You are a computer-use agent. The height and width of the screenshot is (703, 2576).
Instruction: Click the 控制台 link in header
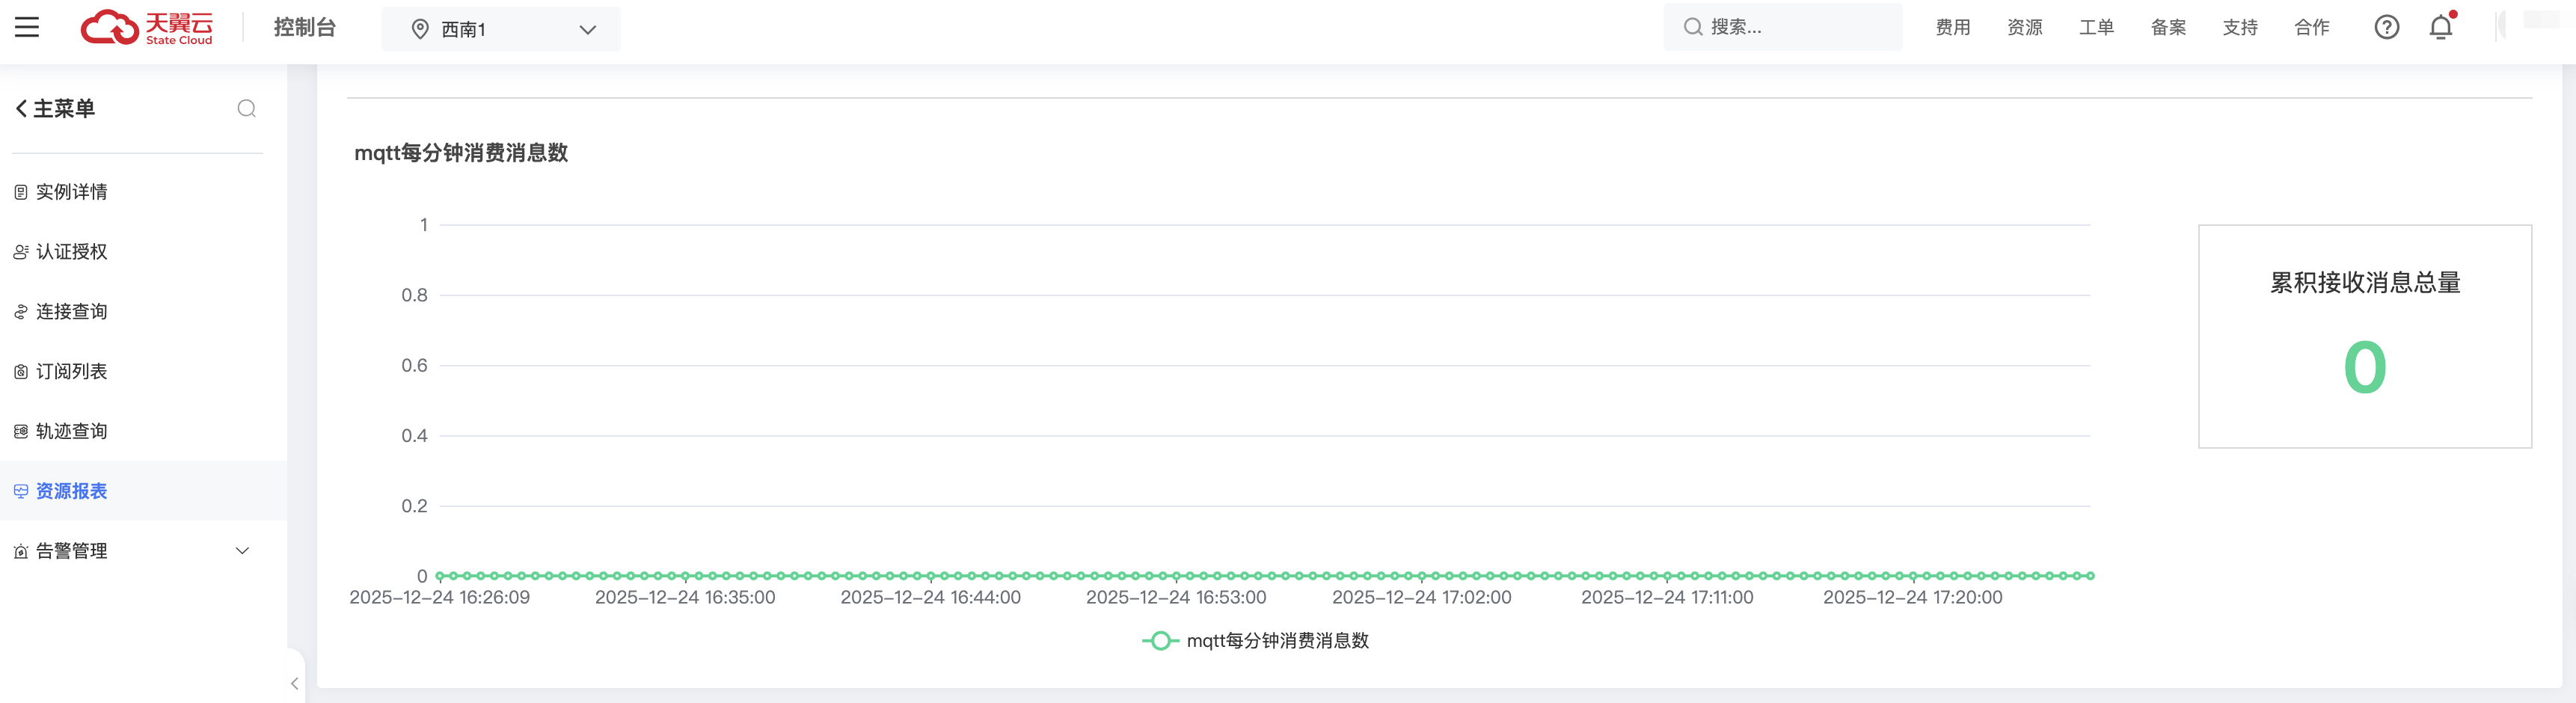pyautogui.click(x=304, y=27)
